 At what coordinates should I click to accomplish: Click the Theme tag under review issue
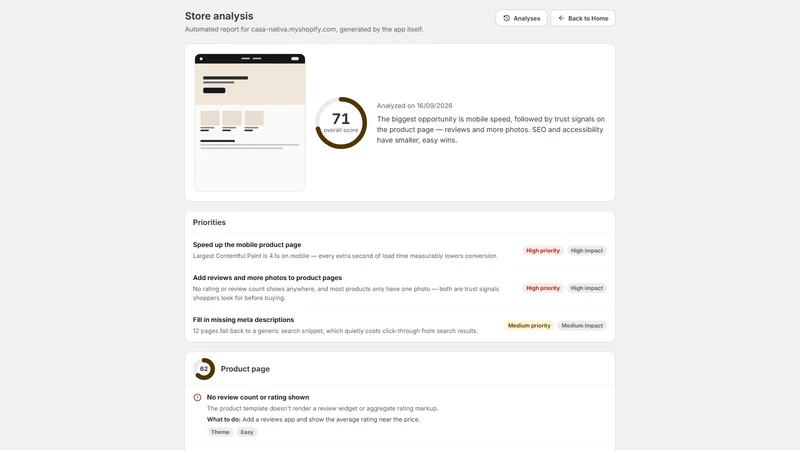220,432
